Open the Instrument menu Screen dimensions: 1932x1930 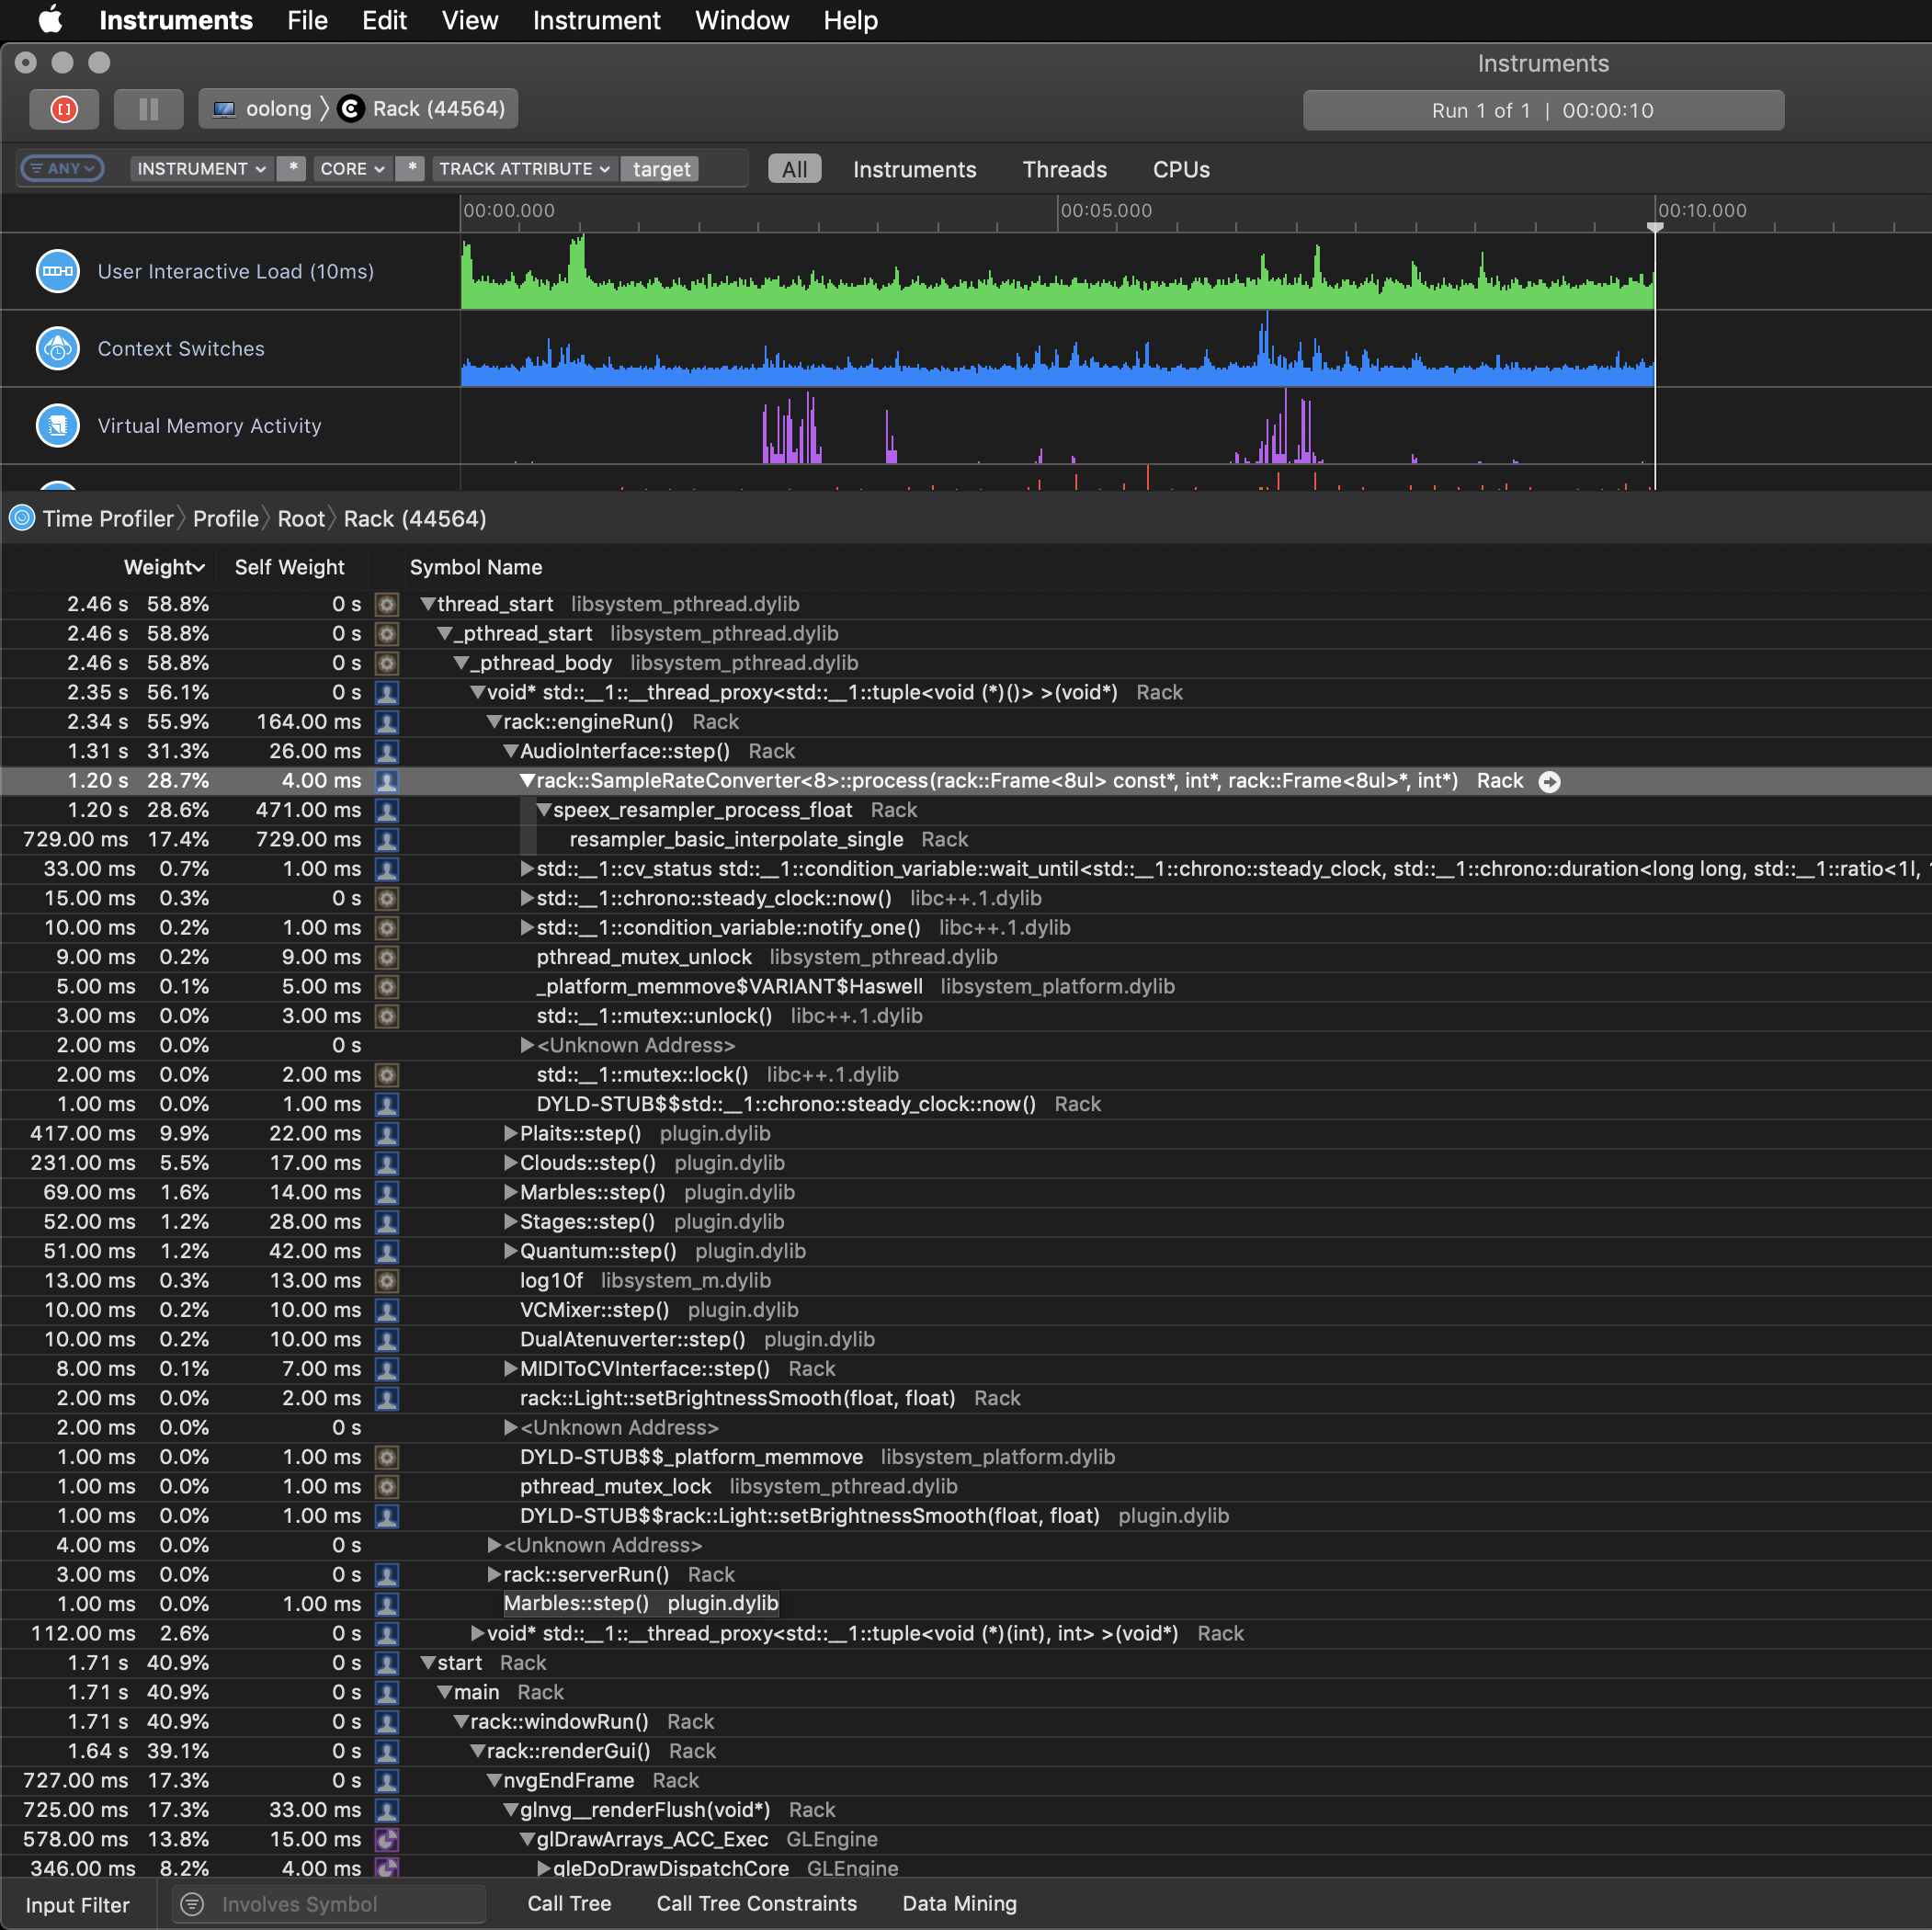coord(596,20)
